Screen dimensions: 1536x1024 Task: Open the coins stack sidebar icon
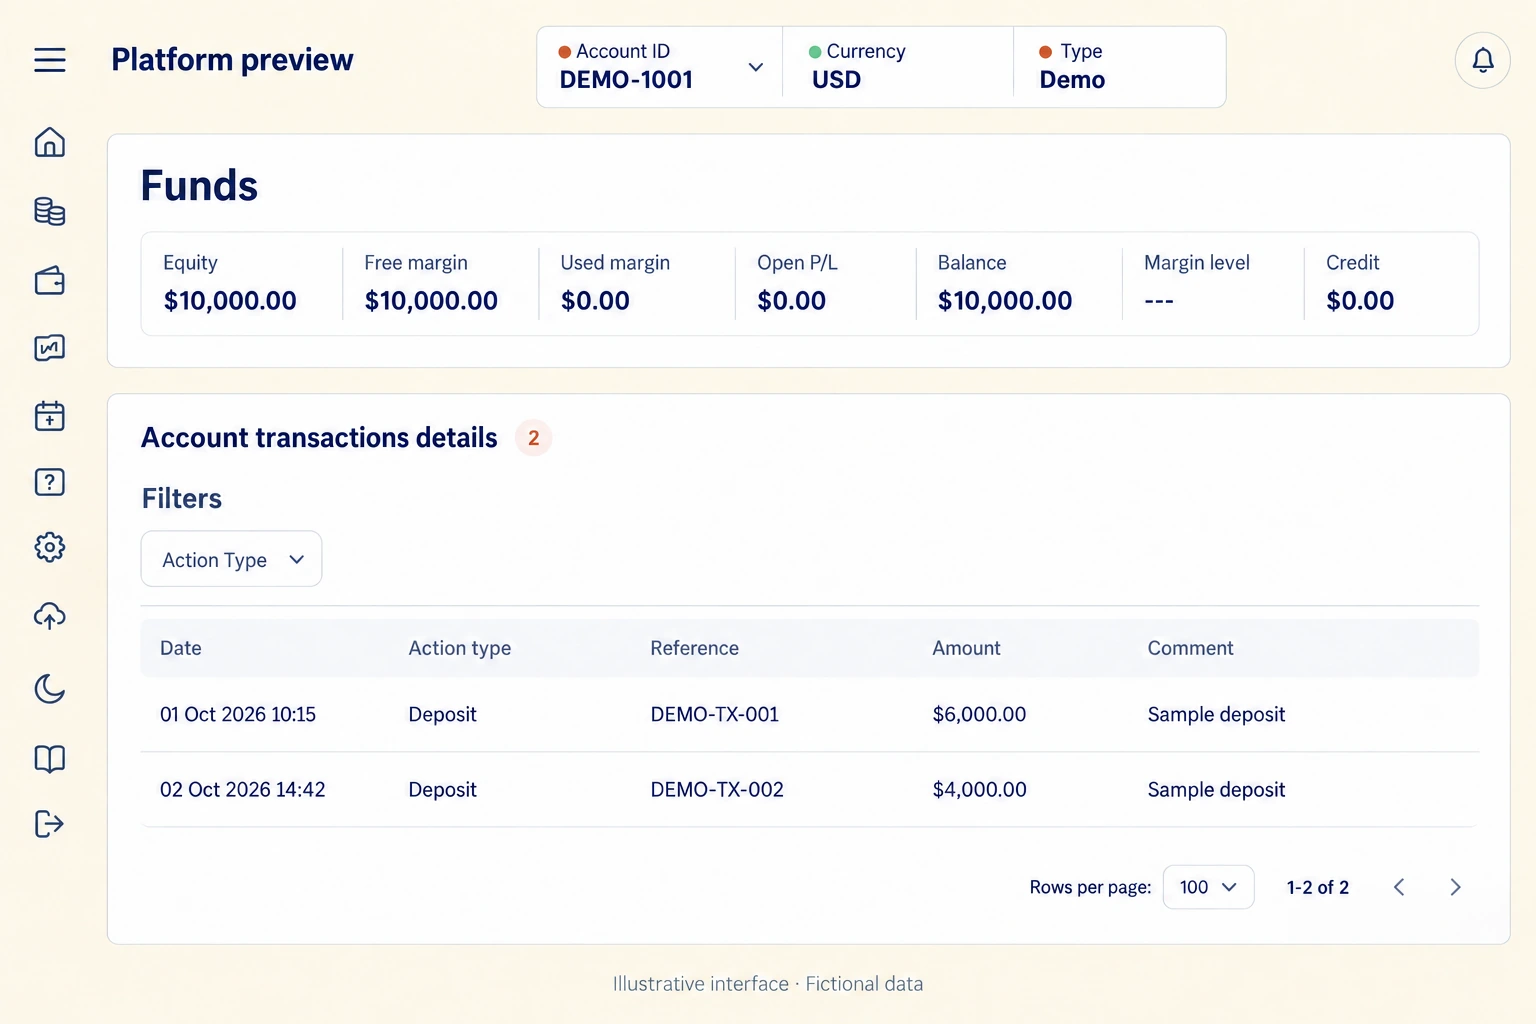(50, 211)
